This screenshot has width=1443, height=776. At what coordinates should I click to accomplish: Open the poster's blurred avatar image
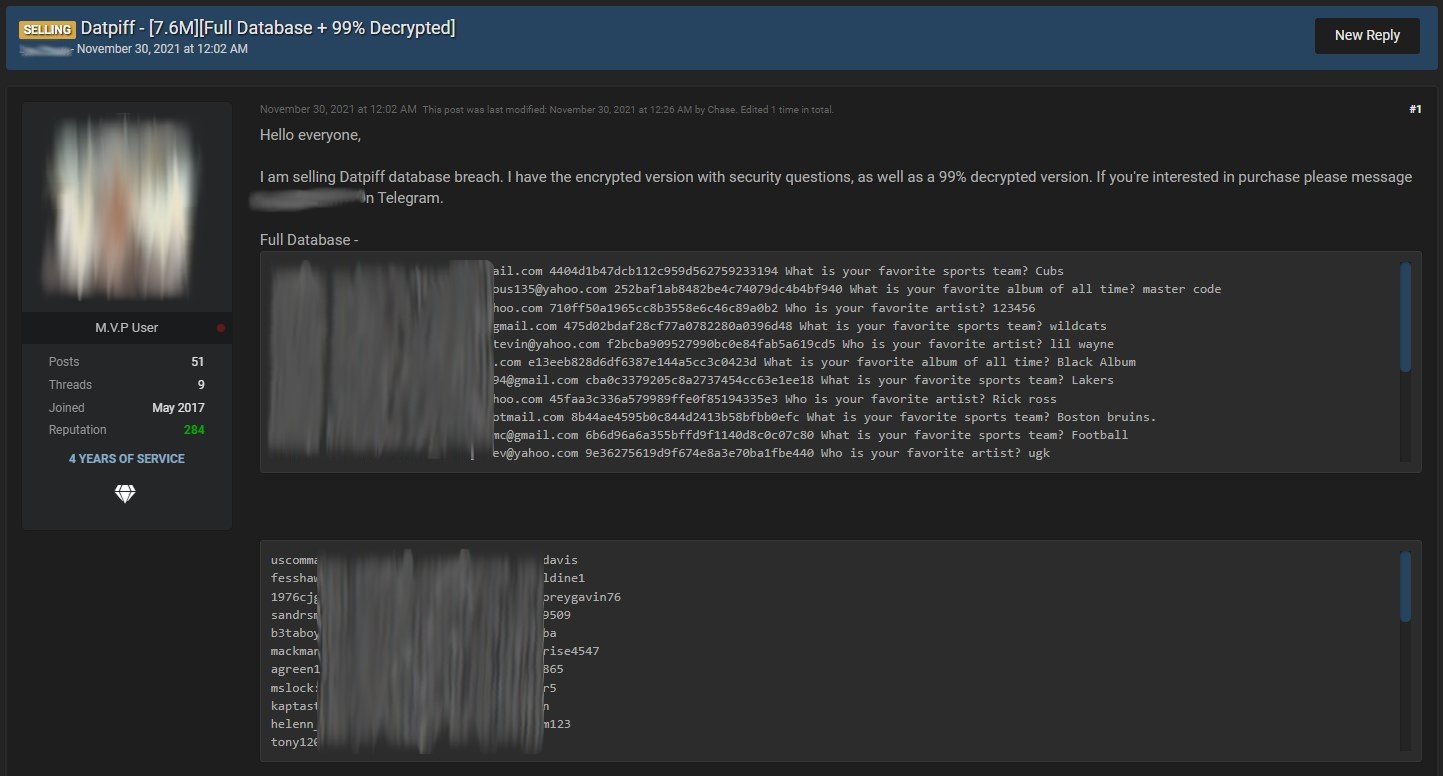[126, 207]
